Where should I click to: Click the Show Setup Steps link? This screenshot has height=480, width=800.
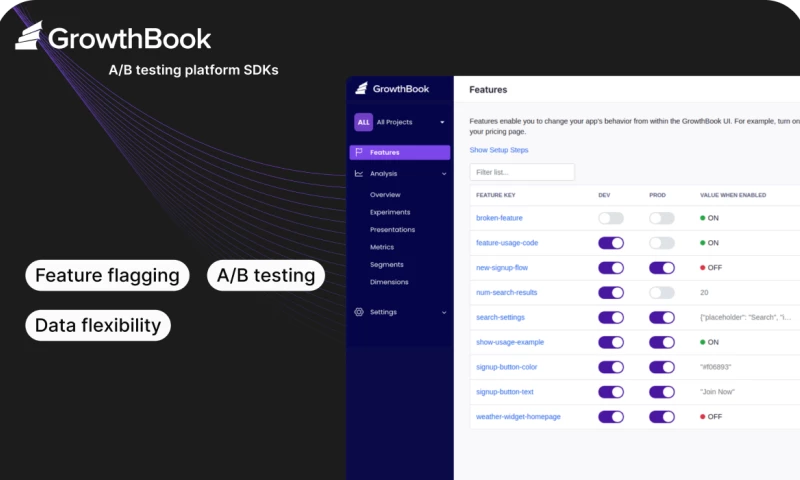tap(498, 150)
